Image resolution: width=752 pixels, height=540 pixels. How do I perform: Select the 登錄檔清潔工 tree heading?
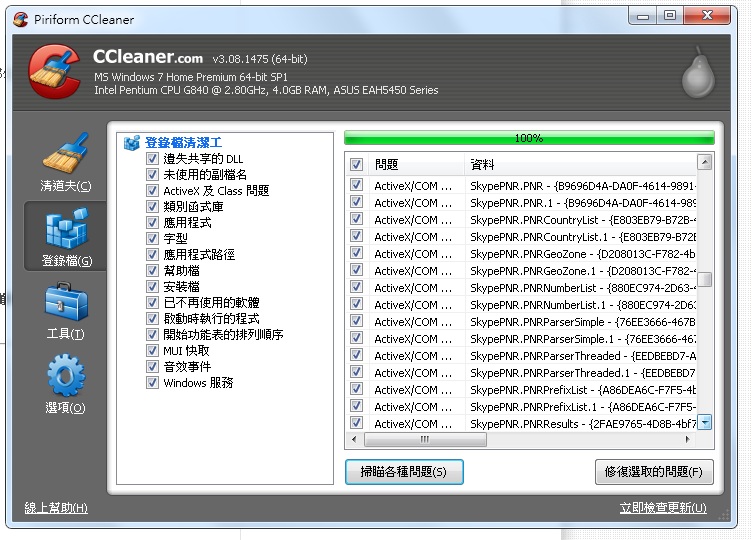pyautogui.click(x=183, y=142)
